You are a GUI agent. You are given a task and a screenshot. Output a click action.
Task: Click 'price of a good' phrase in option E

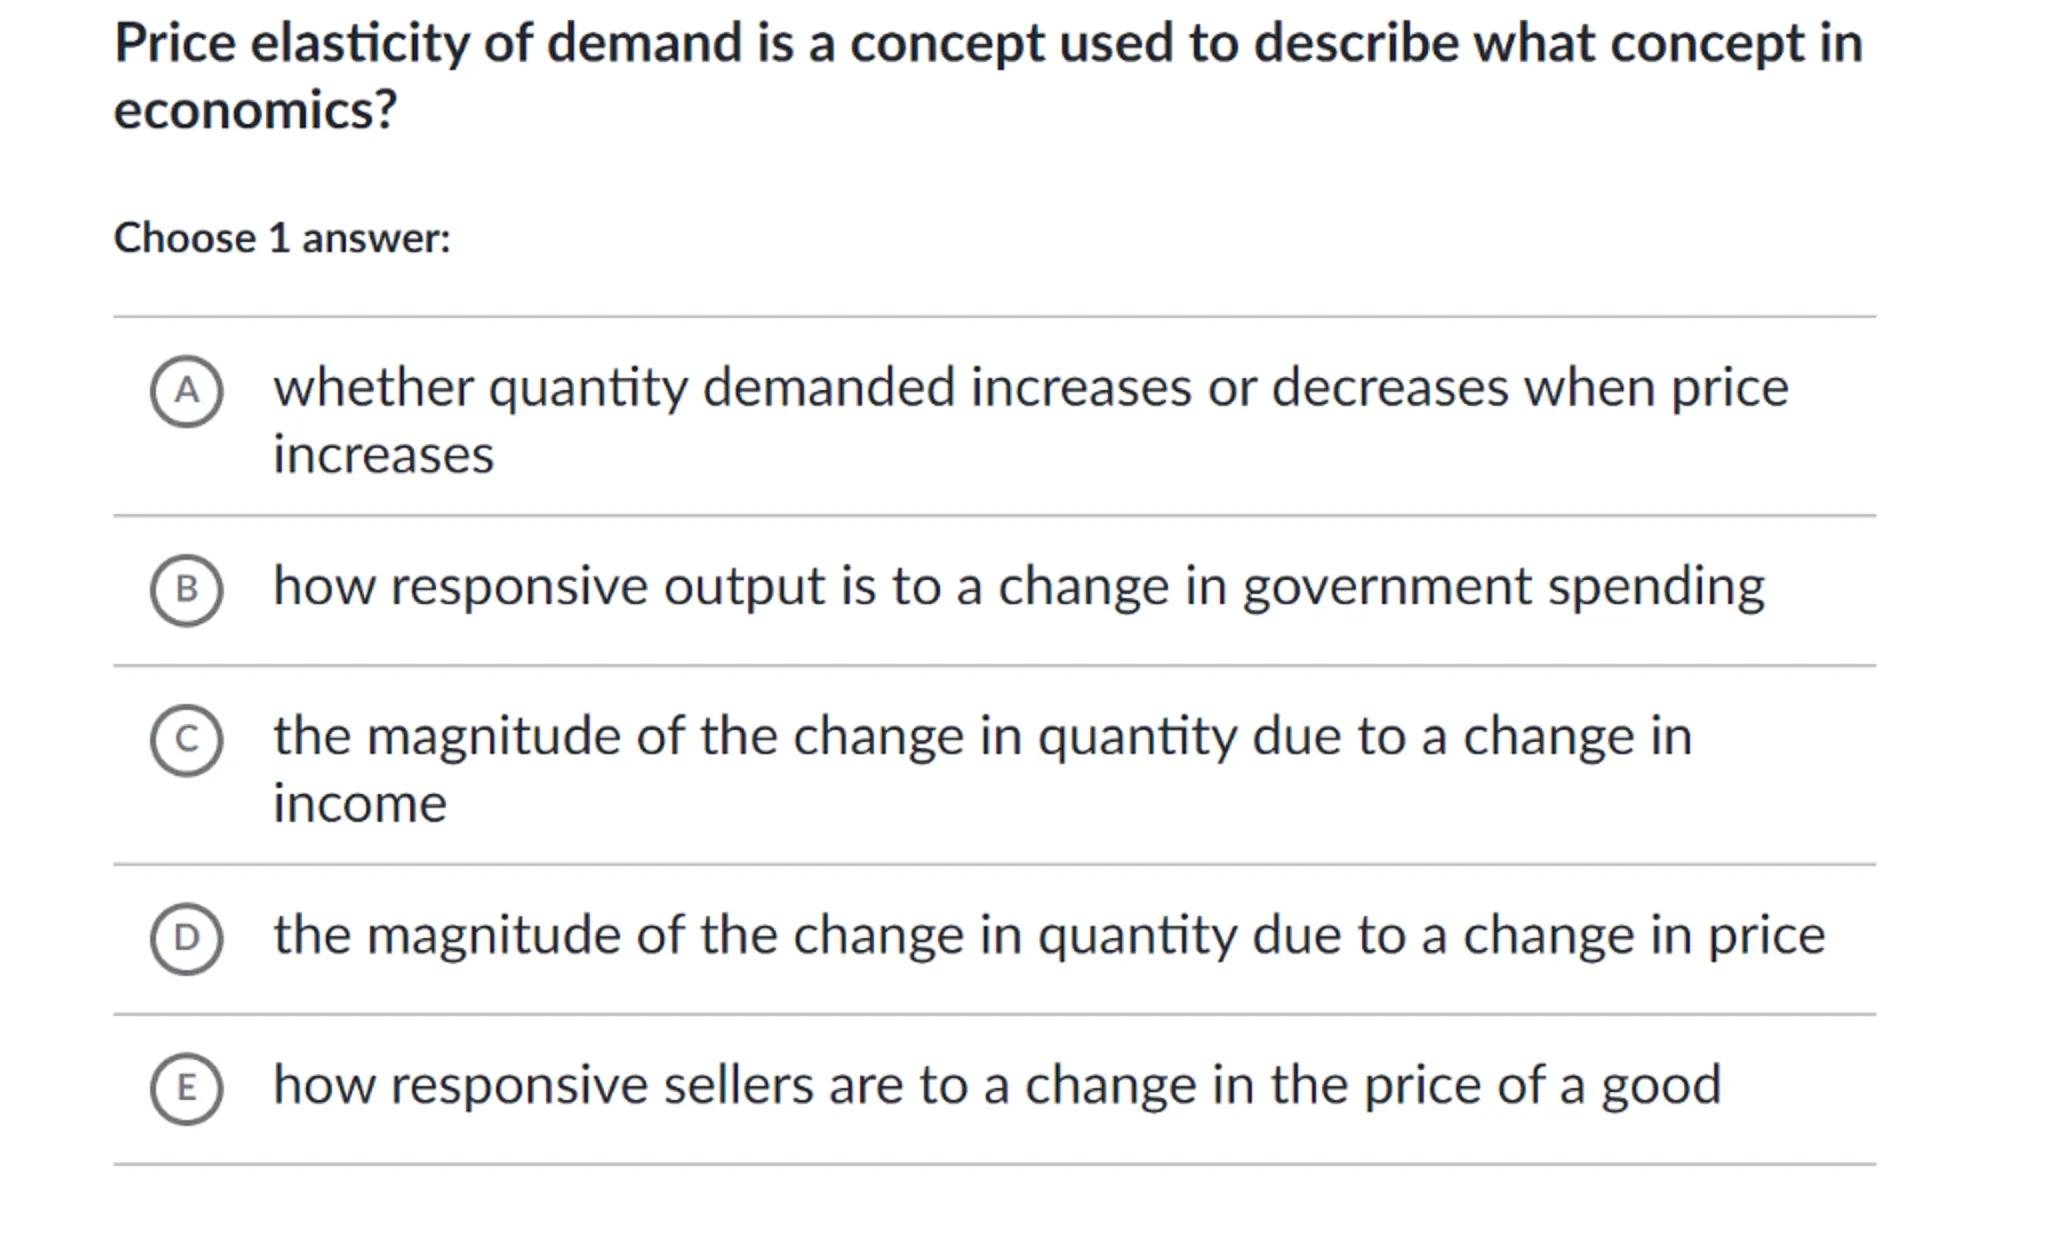(x=1542, y=1086)
